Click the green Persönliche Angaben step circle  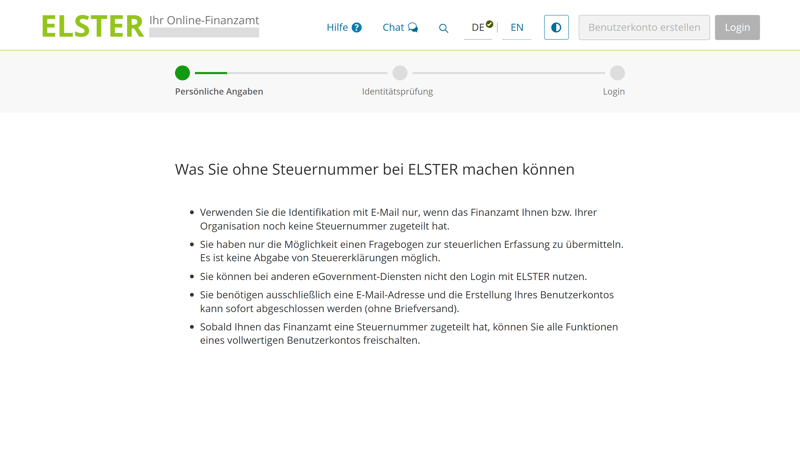click(182, 73)
